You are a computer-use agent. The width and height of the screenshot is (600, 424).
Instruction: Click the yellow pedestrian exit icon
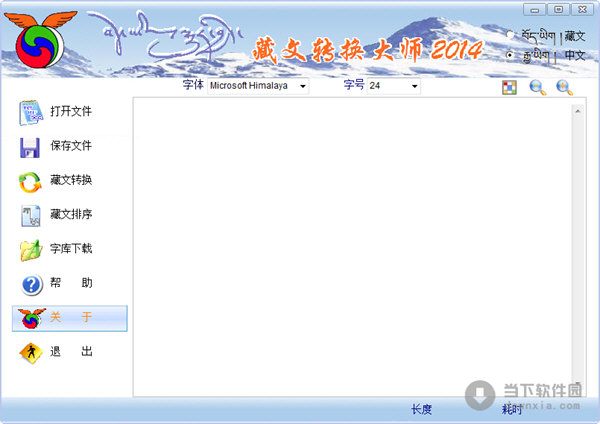[x=31, y=353]
